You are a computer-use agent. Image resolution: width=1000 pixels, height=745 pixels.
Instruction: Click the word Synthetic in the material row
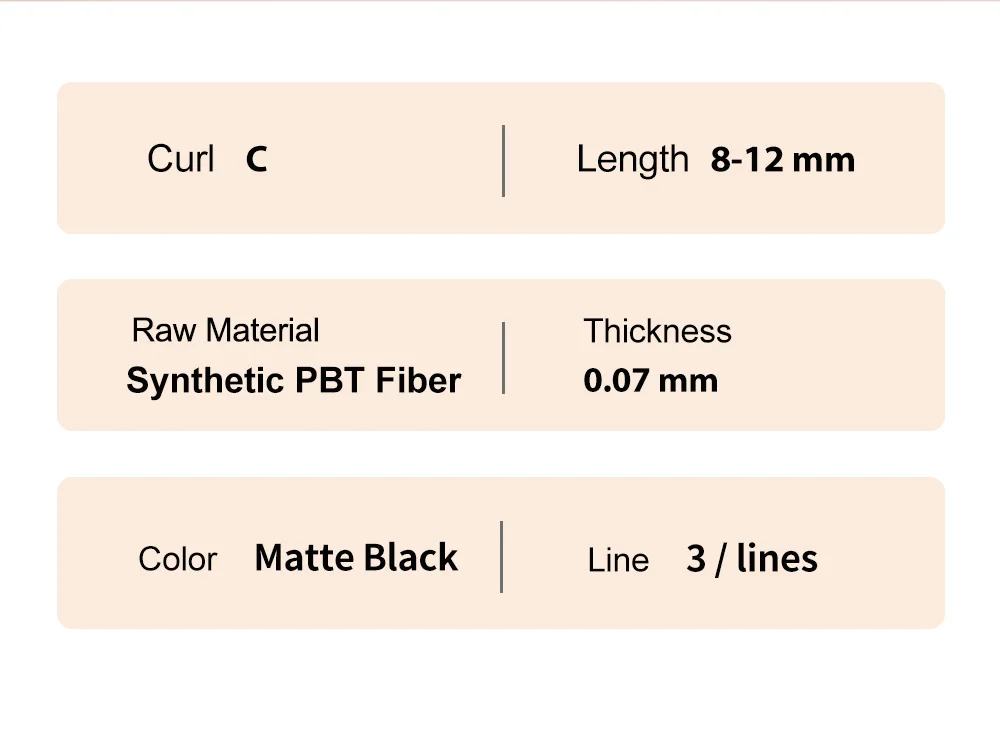(205, 381)
